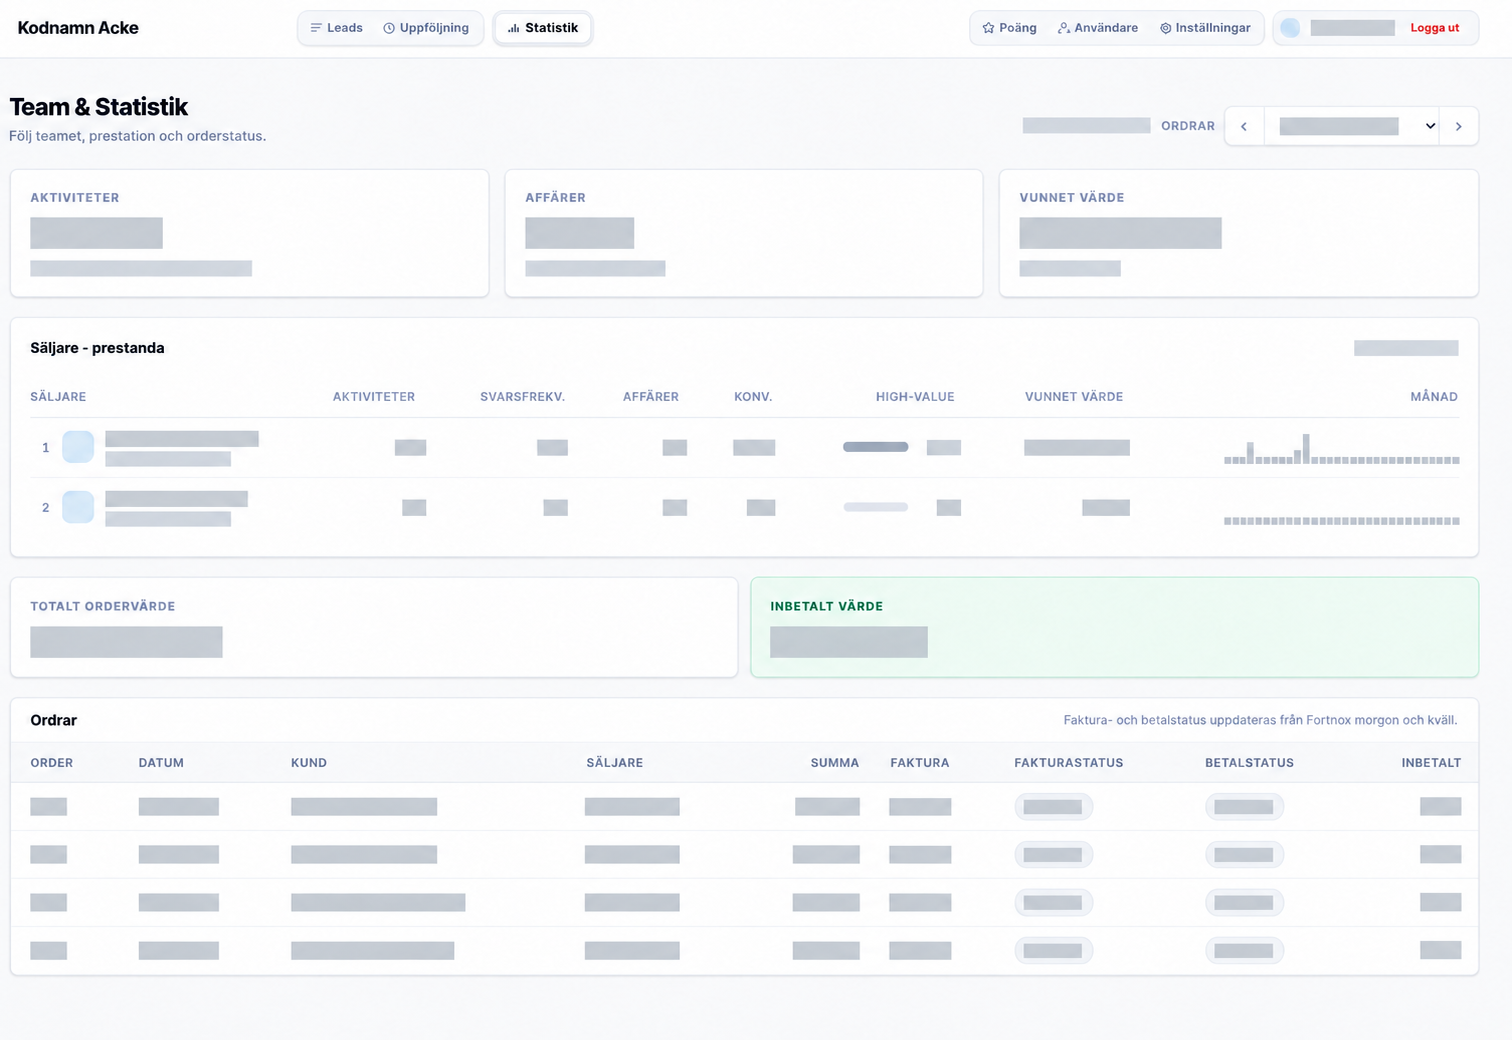The image size is (1512, 1040).
Task: Click the AFFÄRER summary card
Action: (x=744, y=233)
